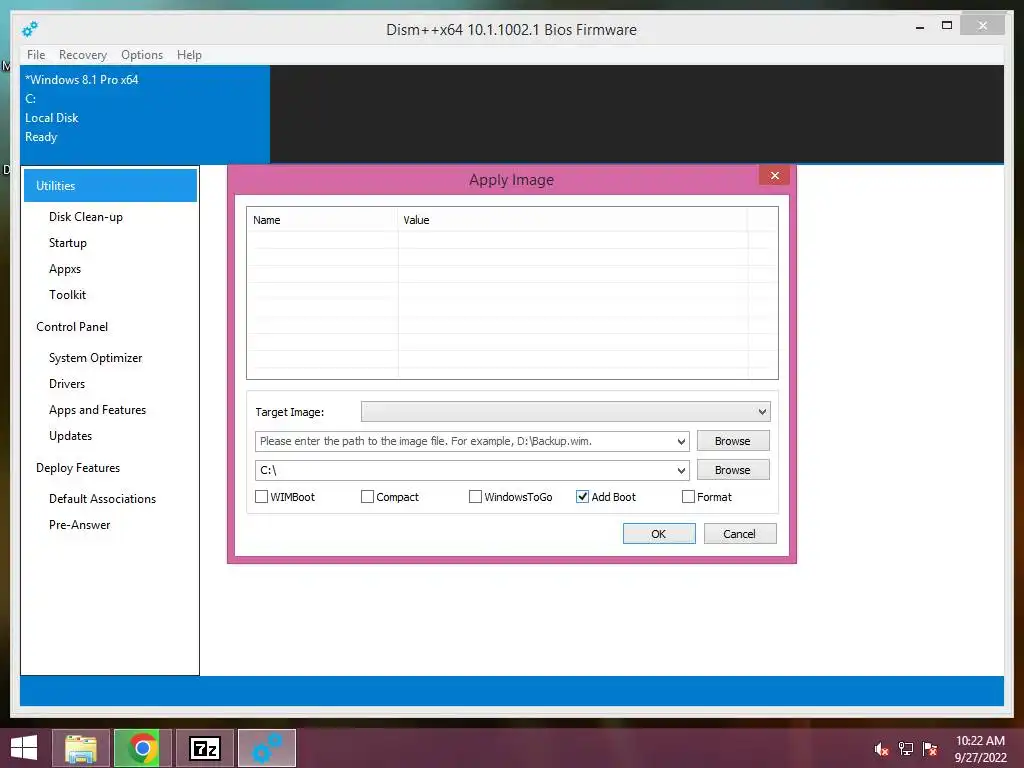The width and height of the screenshot is (1024, 768).
Task: Open the Updates sidebar item
Action: point(71,436)
